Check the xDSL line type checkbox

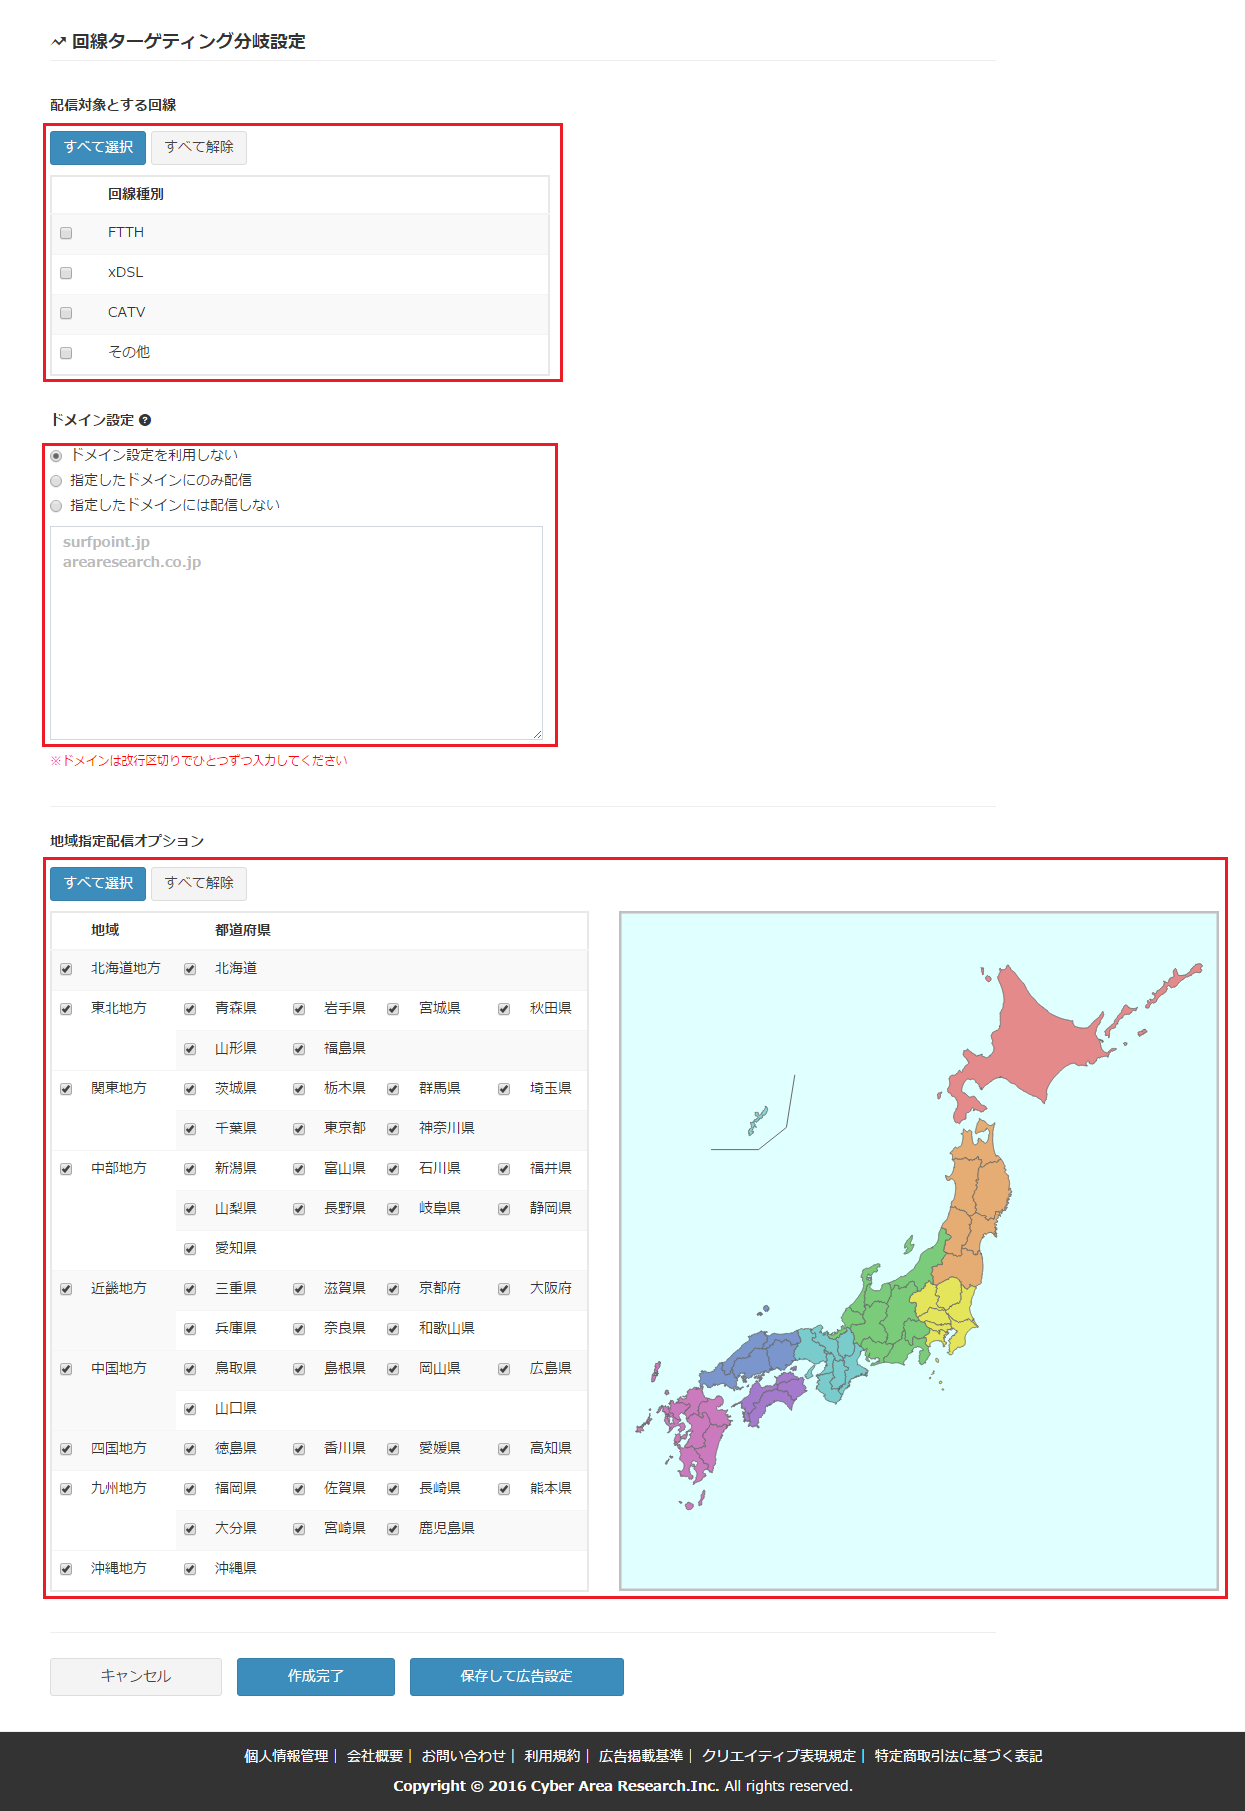(66, 273)
